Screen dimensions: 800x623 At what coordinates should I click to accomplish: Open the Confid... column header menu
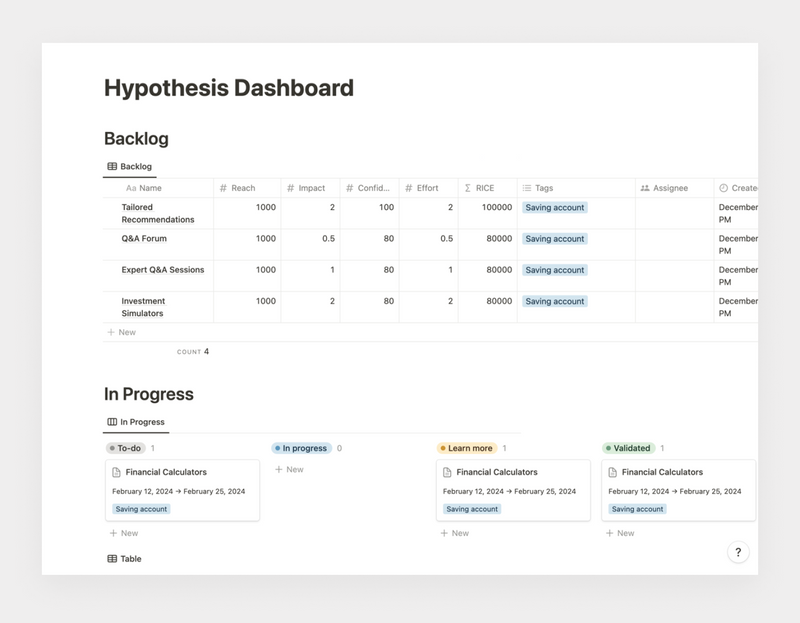[x=369, y=188]
